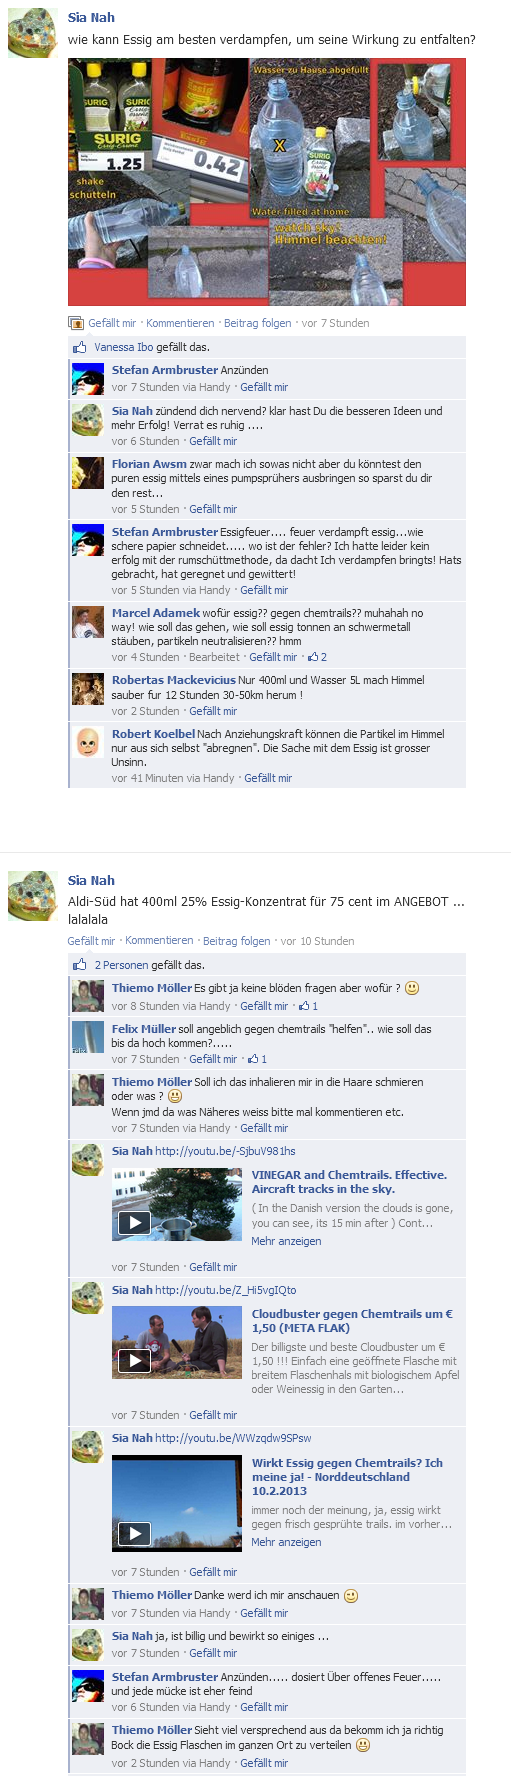Play the Cloudbuster gegen Chemtrails video thumbnail
Image resolution: width=529 pixels, height=1776 pixels.
tap(134, 1360)
